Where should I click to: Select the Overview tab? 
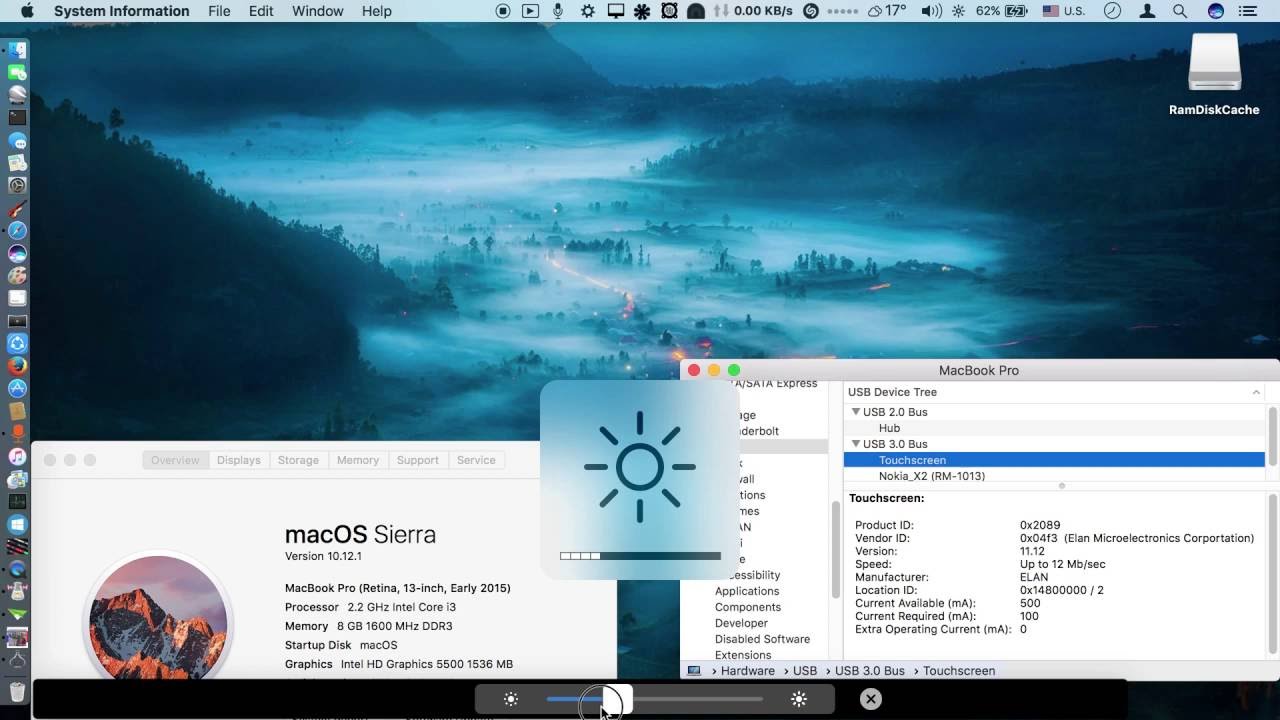click(x=175, y=460)
